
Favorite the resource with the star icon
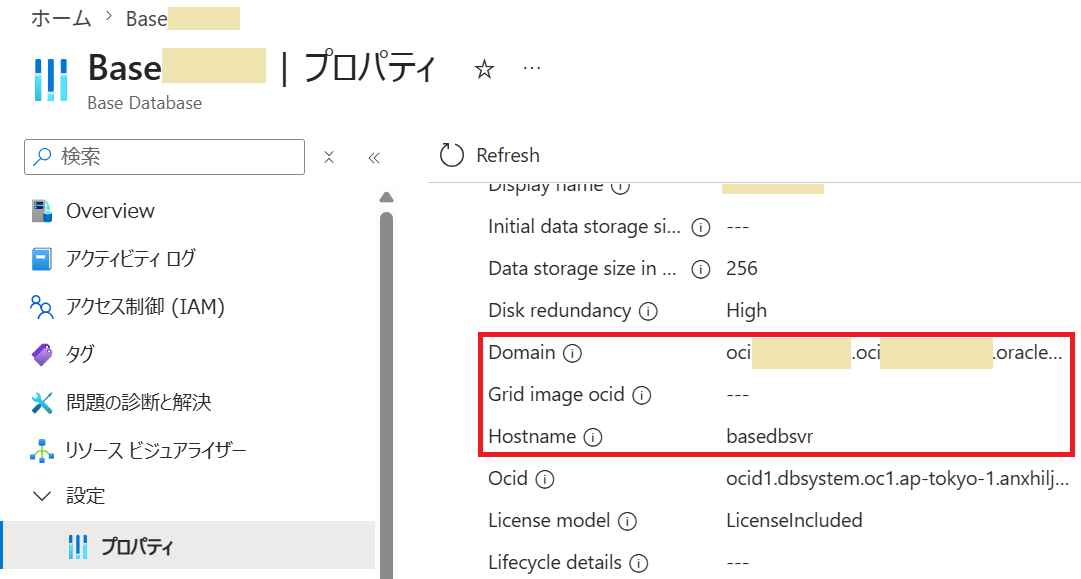point(485,69)
